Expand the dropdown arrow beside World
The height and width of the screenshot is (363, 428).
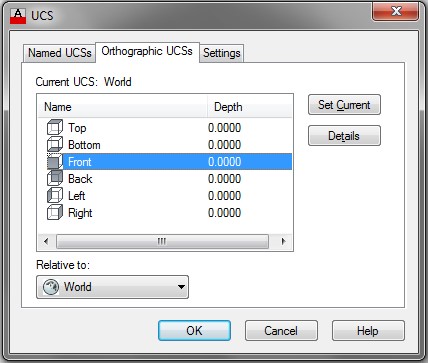coord(181,287)
